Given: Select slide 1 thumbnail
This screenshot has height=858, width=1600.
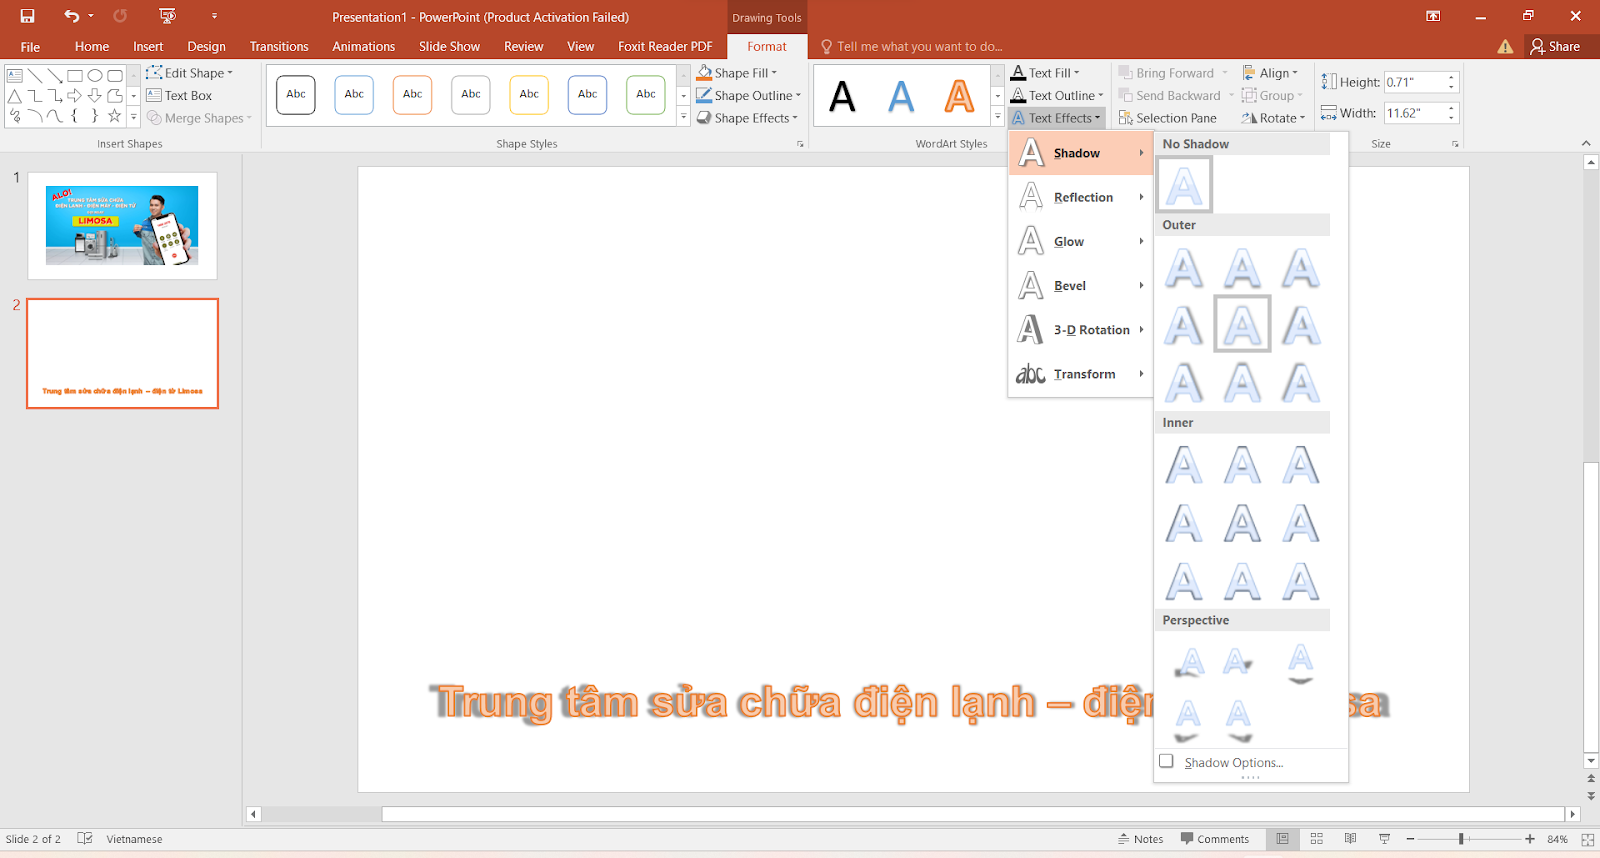Looking at the screenshot, I should pyautogui.click(x=122, y=226).
